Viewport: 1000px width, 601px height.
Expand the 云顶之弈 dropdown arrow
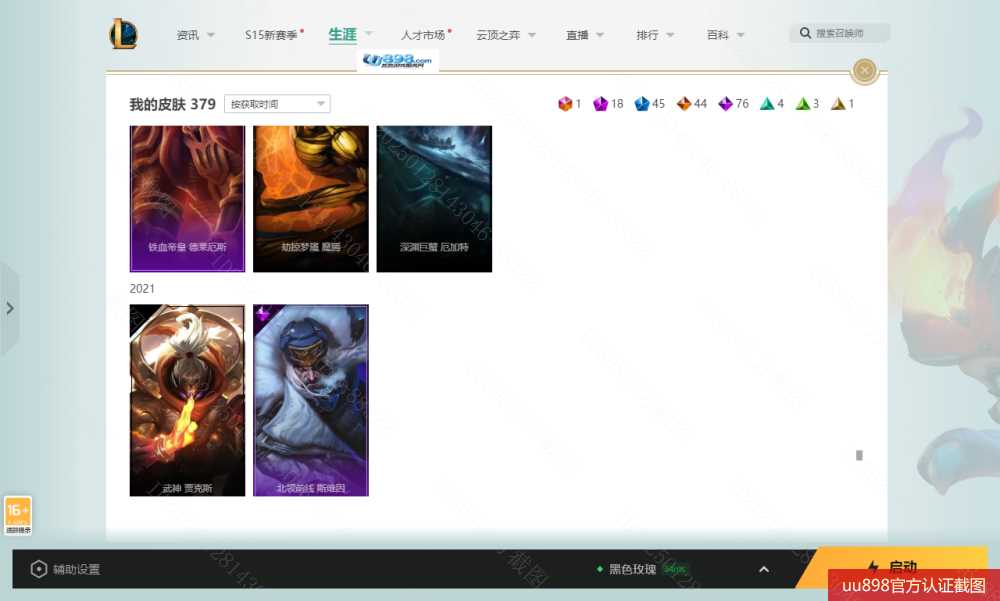click(532, 35)
